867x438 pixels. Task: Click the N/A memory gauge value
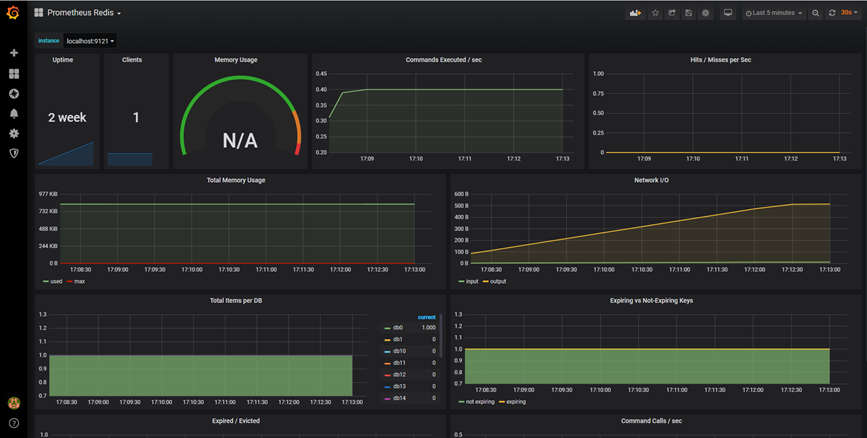[240, 141]
